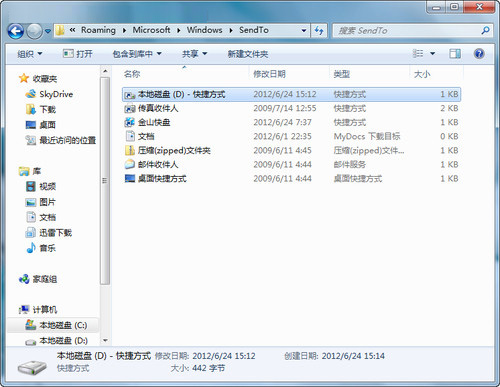Click the Microsoft breadcrumb segment
The height and width of the screenshot is (387, 500).
point(151,30)
